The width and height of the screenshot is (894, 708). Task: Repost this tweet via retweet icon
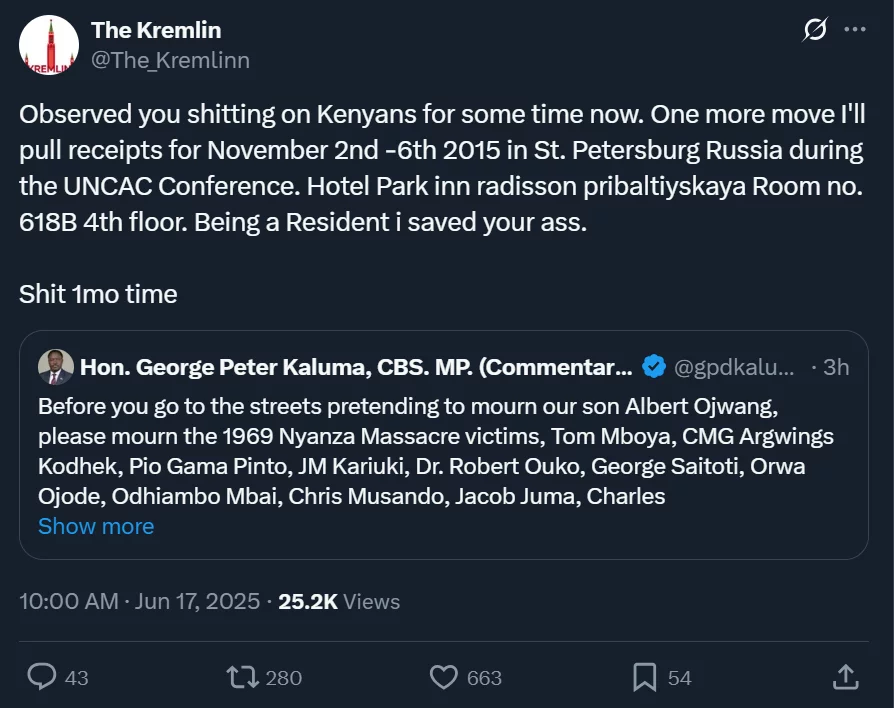241,677
